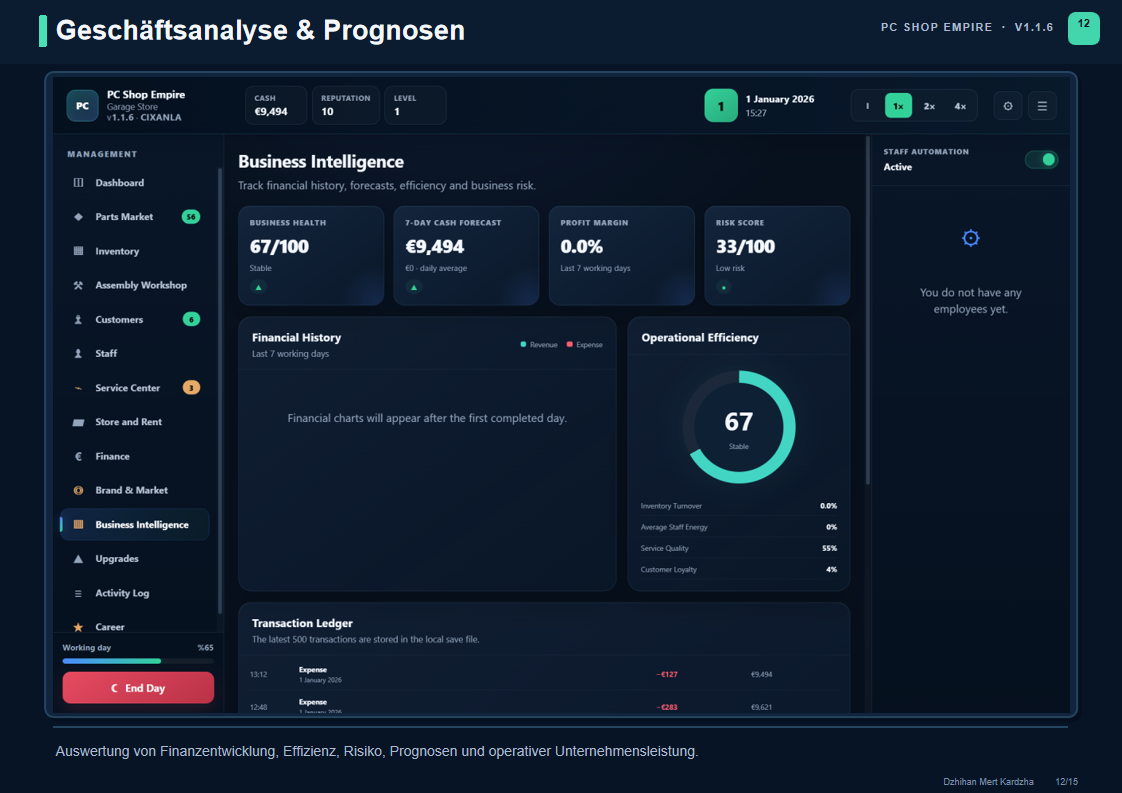Open Inventory menu item
This screenshot has width=1122, height=793.
click(135, 251)
